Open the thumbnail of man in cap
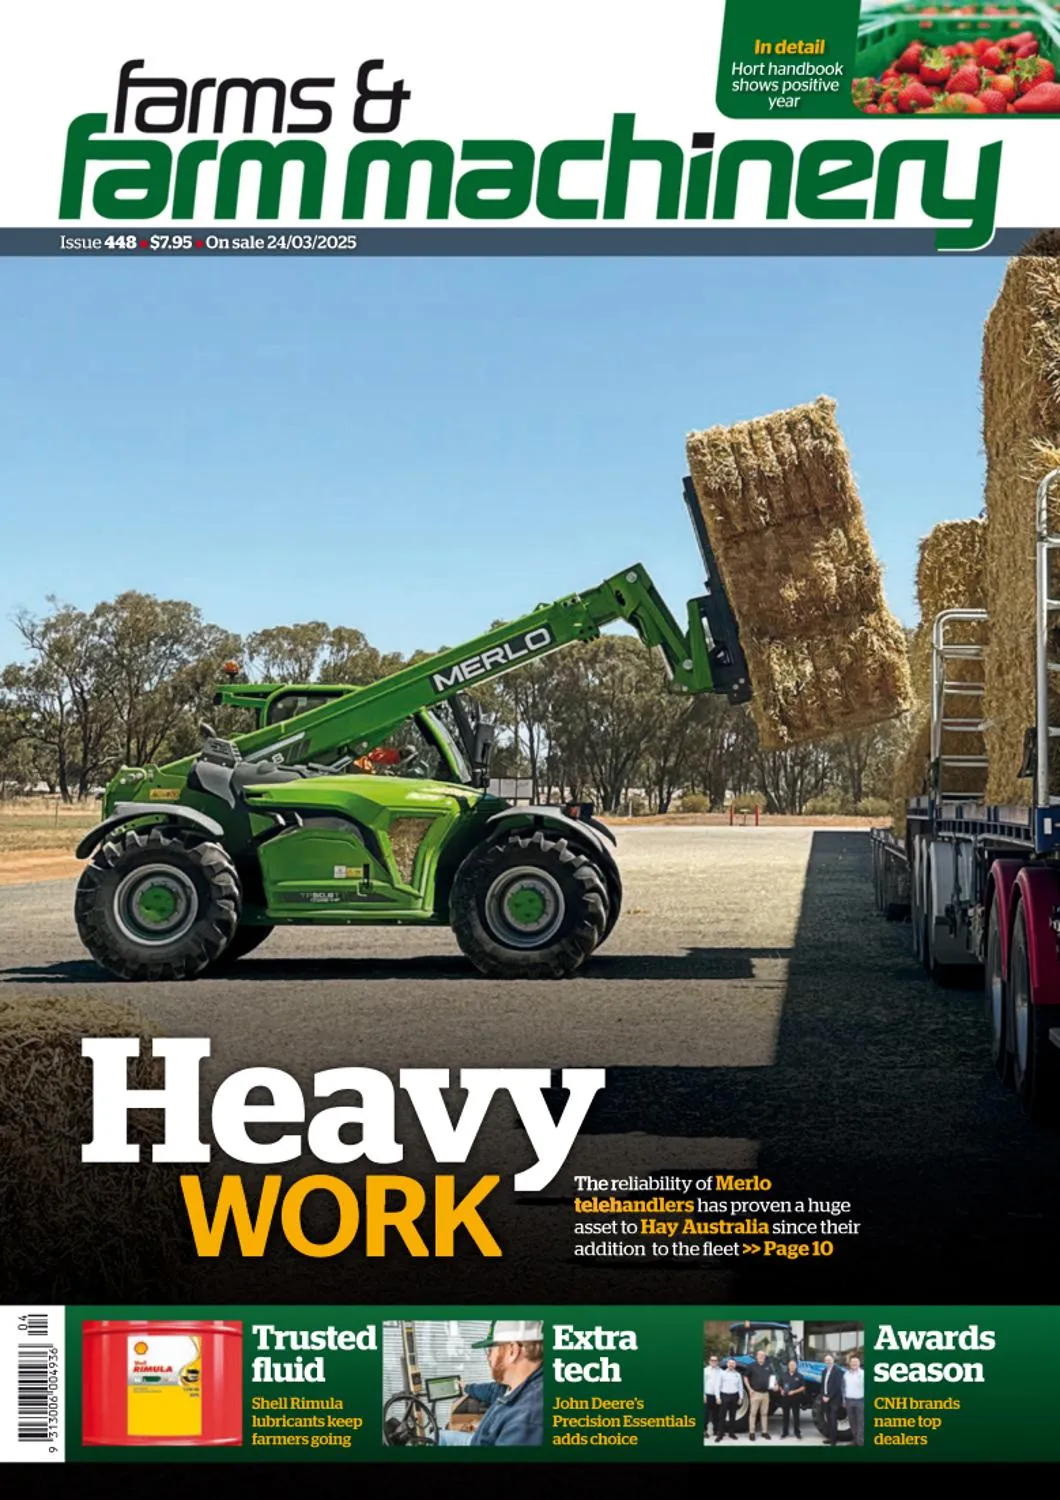Viewport: 1060px width, 1500px height. (462, 1382)
